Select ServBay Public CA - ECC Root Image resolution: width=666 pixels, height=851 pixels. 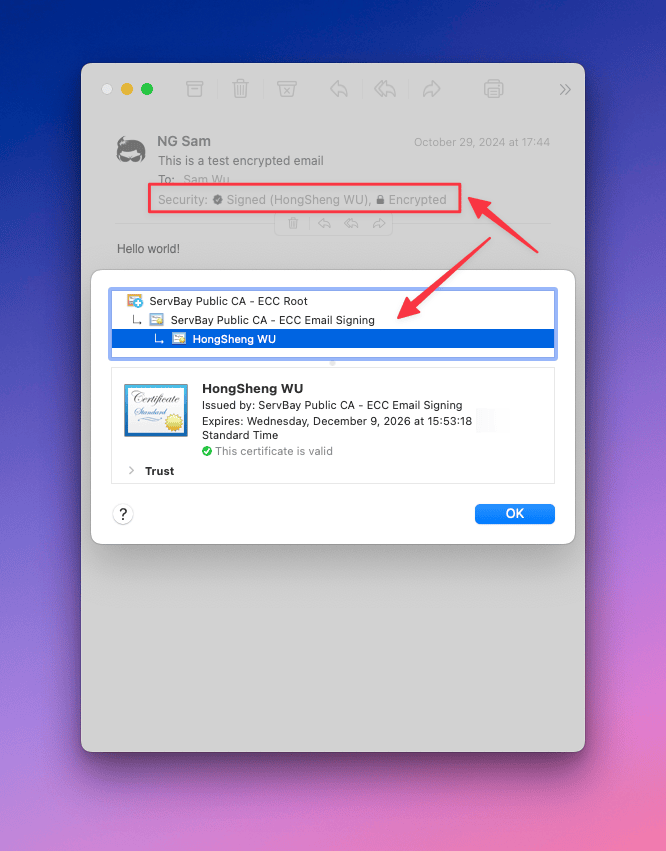[x=333, y=301]
